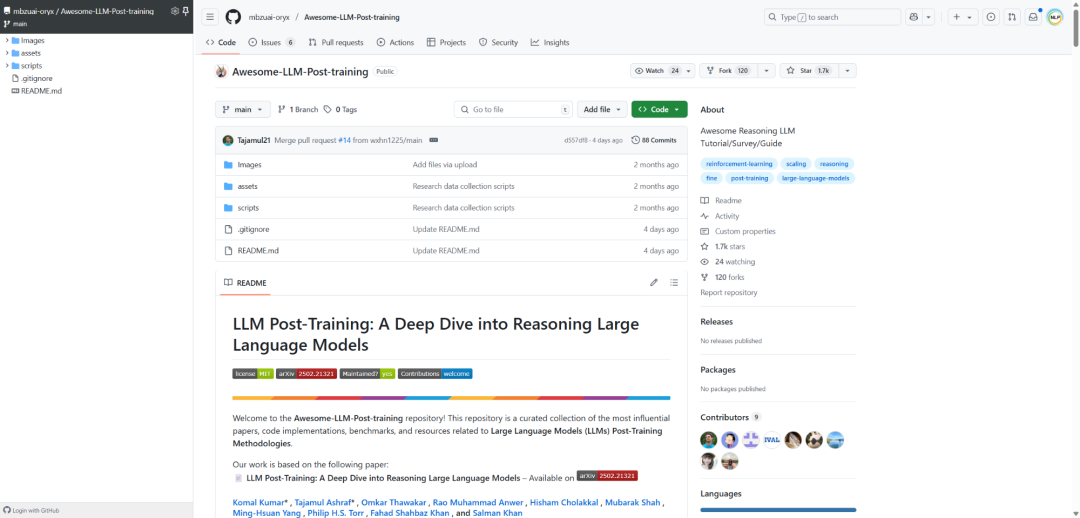The width and height of the screenshot is (1080, 518).
Task: Open pull request #14 link
Action: click(x=344, y=140)
